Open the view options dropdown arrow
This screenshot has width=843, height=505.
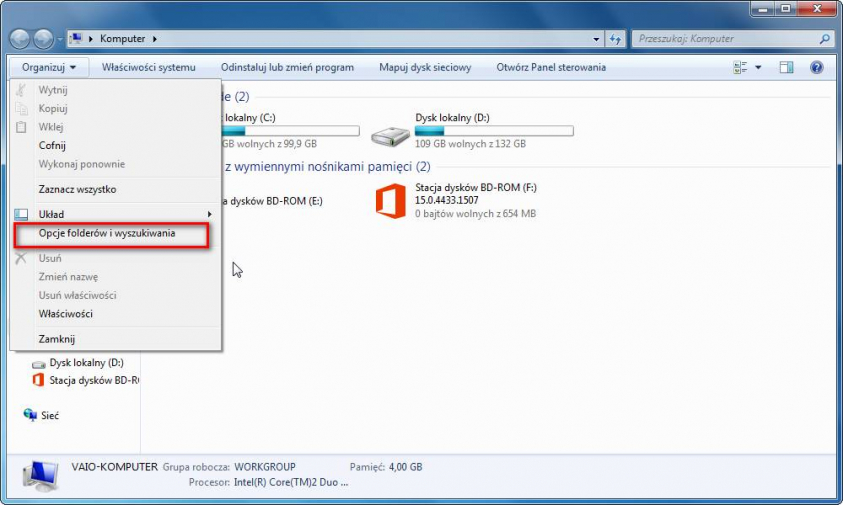[758, 68]
